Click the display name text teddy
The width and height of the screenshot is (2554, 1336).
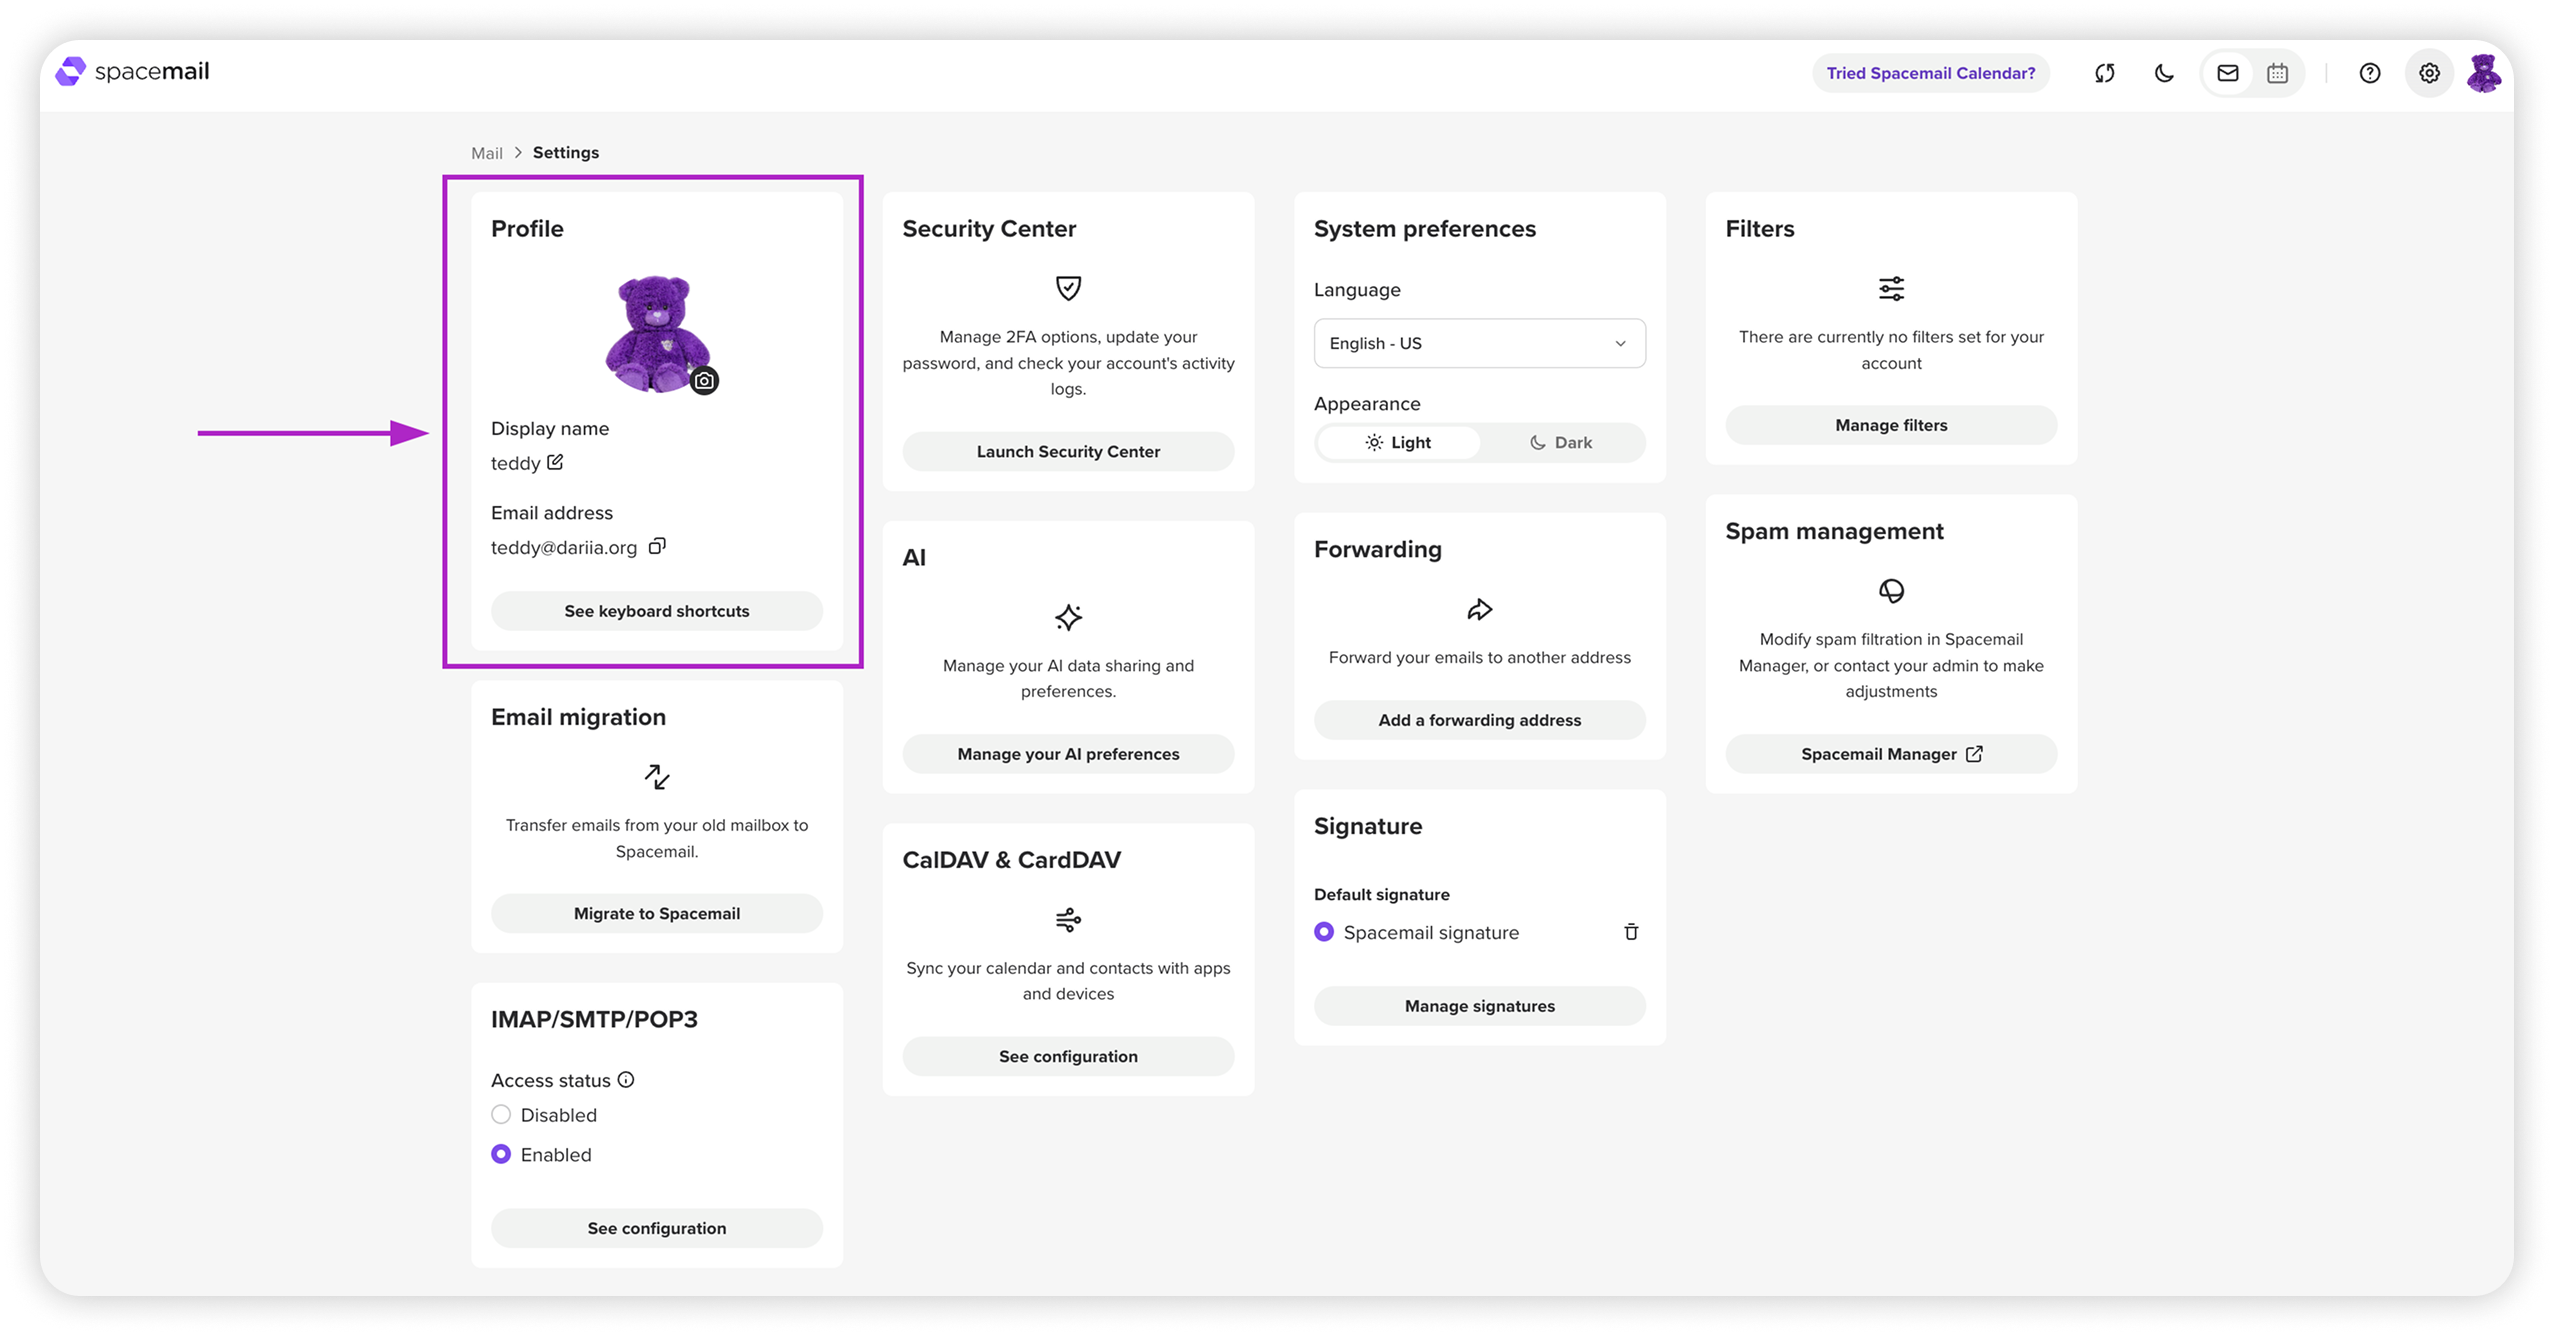(x=515, y=464)
